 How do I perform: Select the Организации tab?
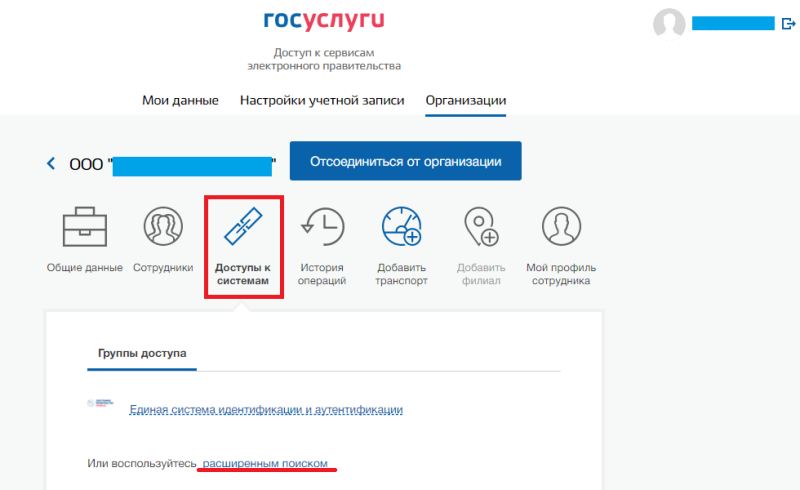click(x=466, y=101)
